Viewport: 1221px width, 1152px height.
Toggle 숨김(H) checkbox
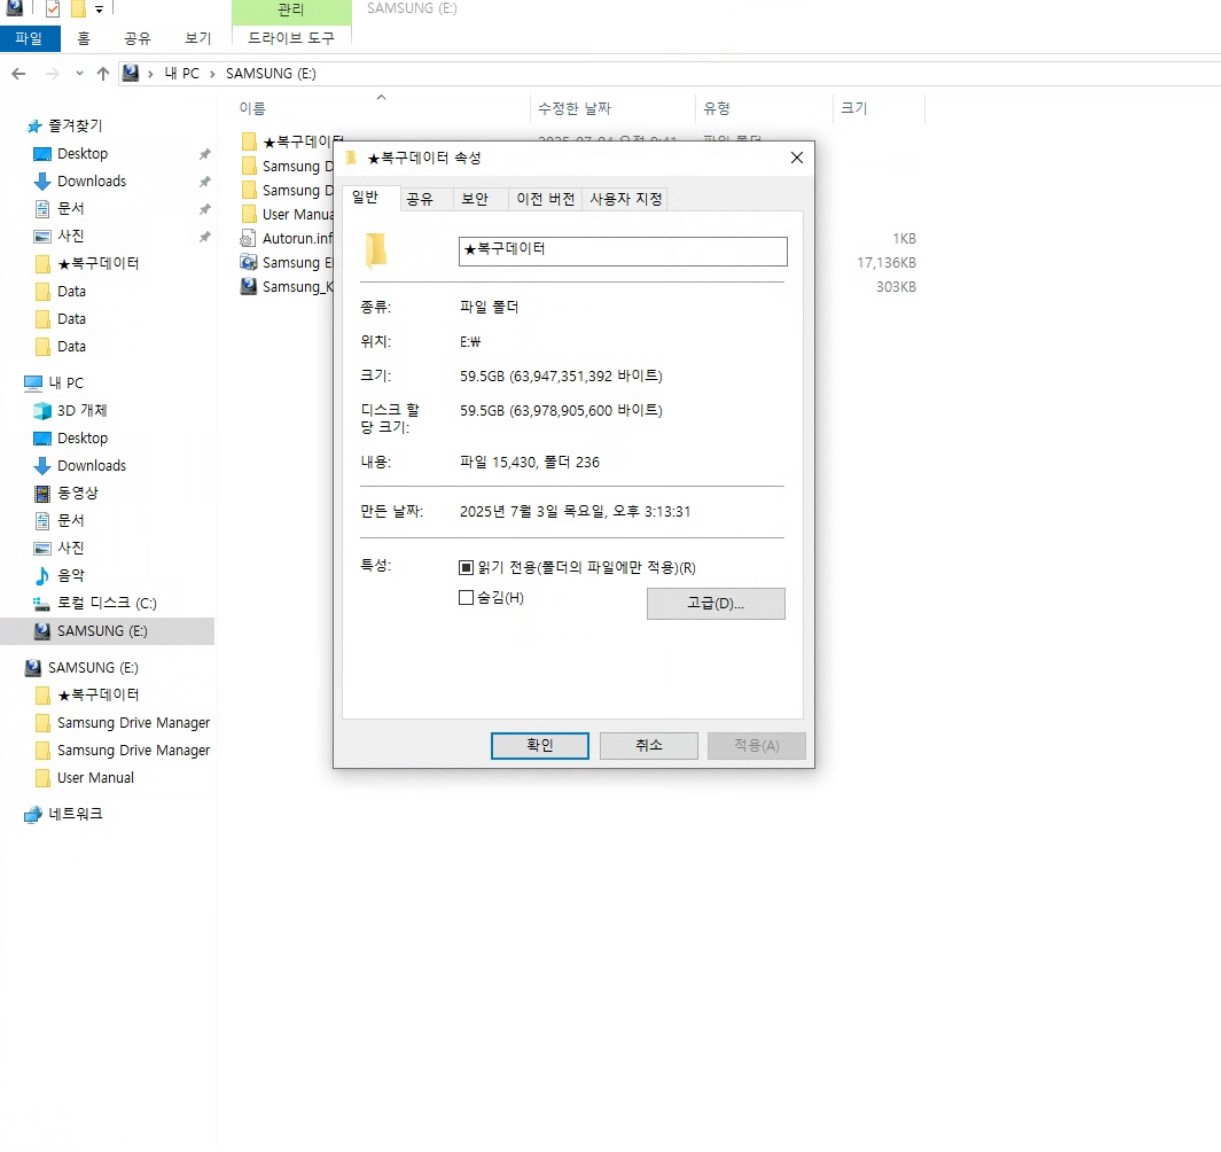point(466,598)
